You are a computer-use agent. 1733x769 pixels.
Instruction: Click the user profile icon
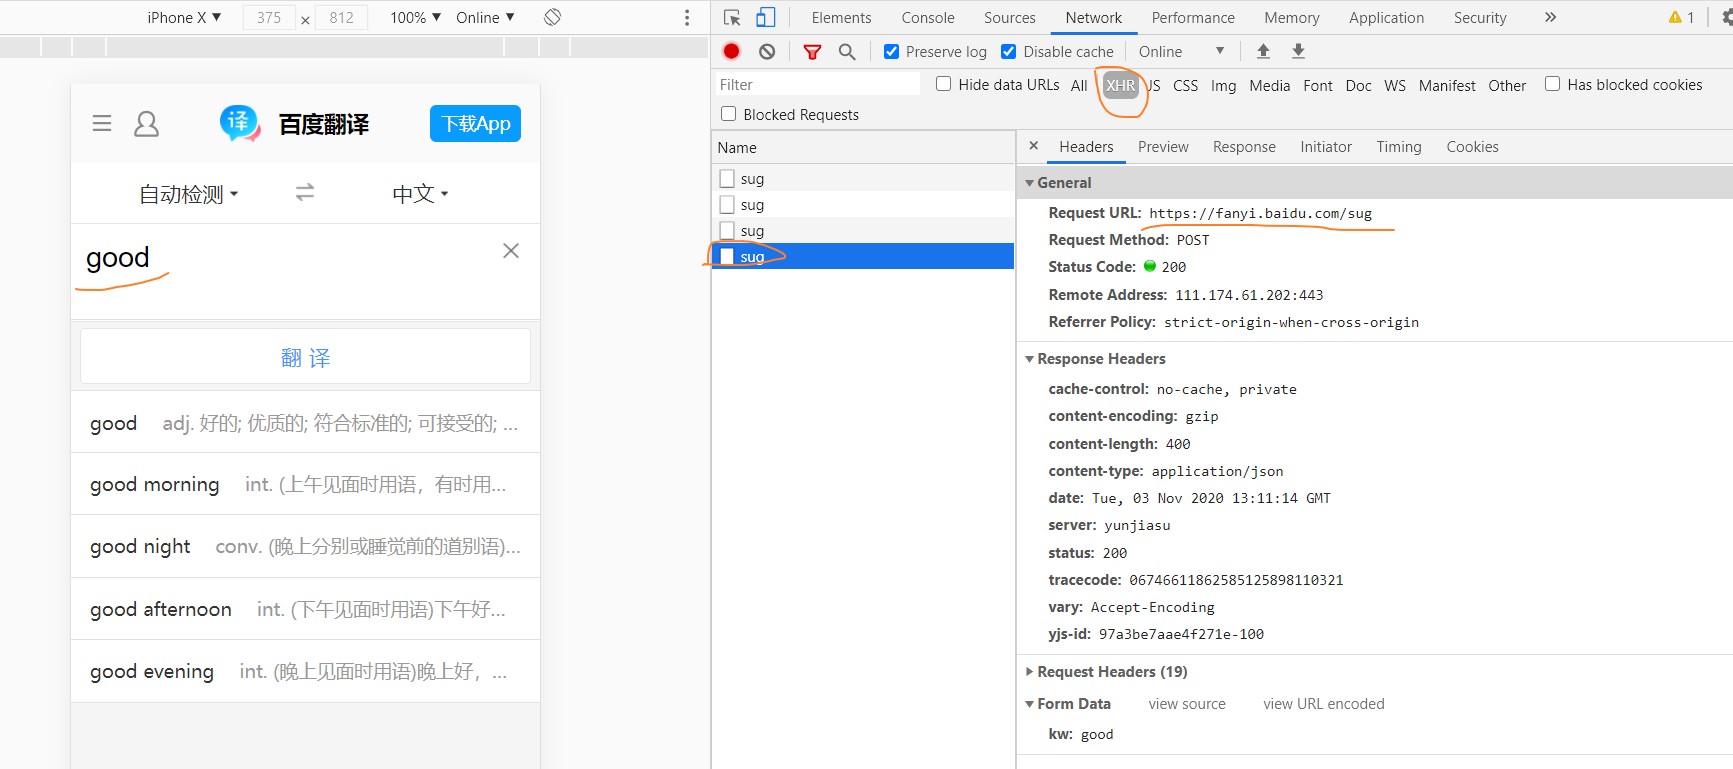pos(146,124)
